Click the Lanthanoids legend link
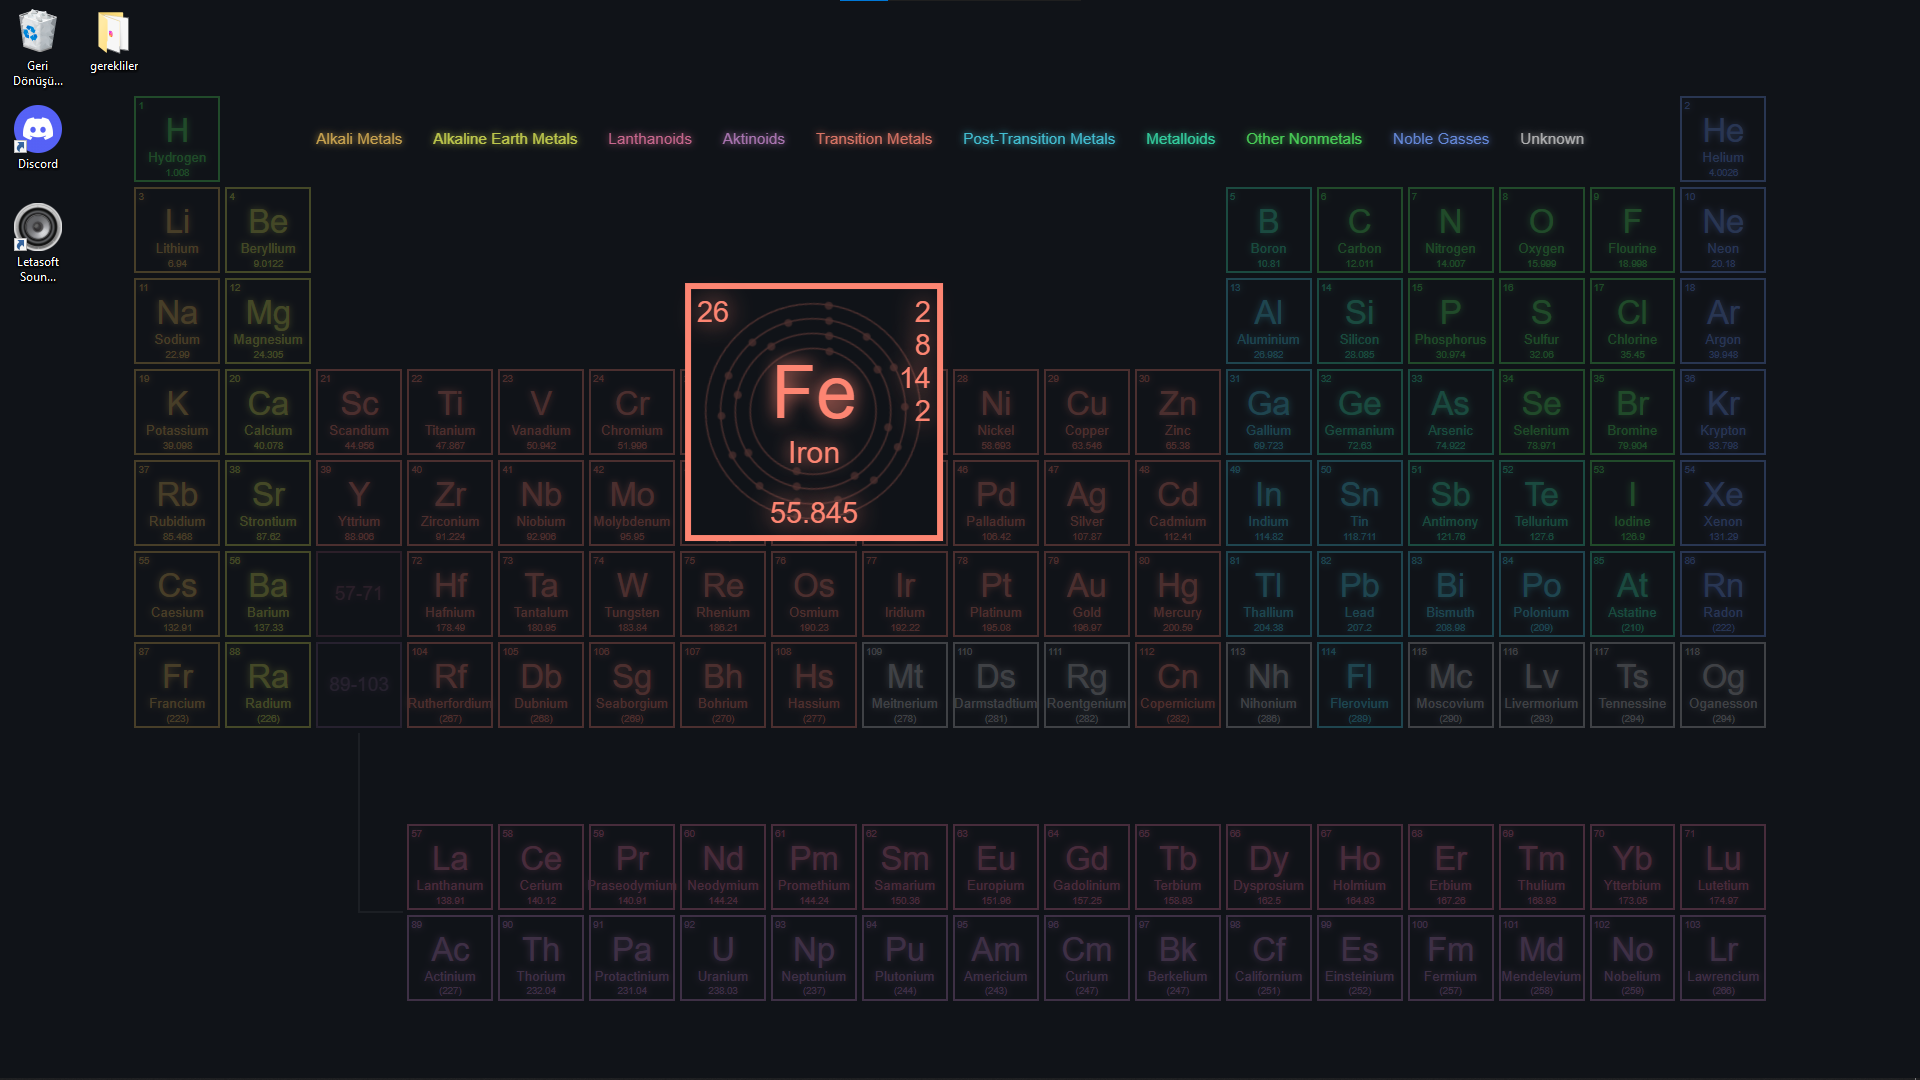This screenshot has width=1920, height=1080. (x=649, y=139)
